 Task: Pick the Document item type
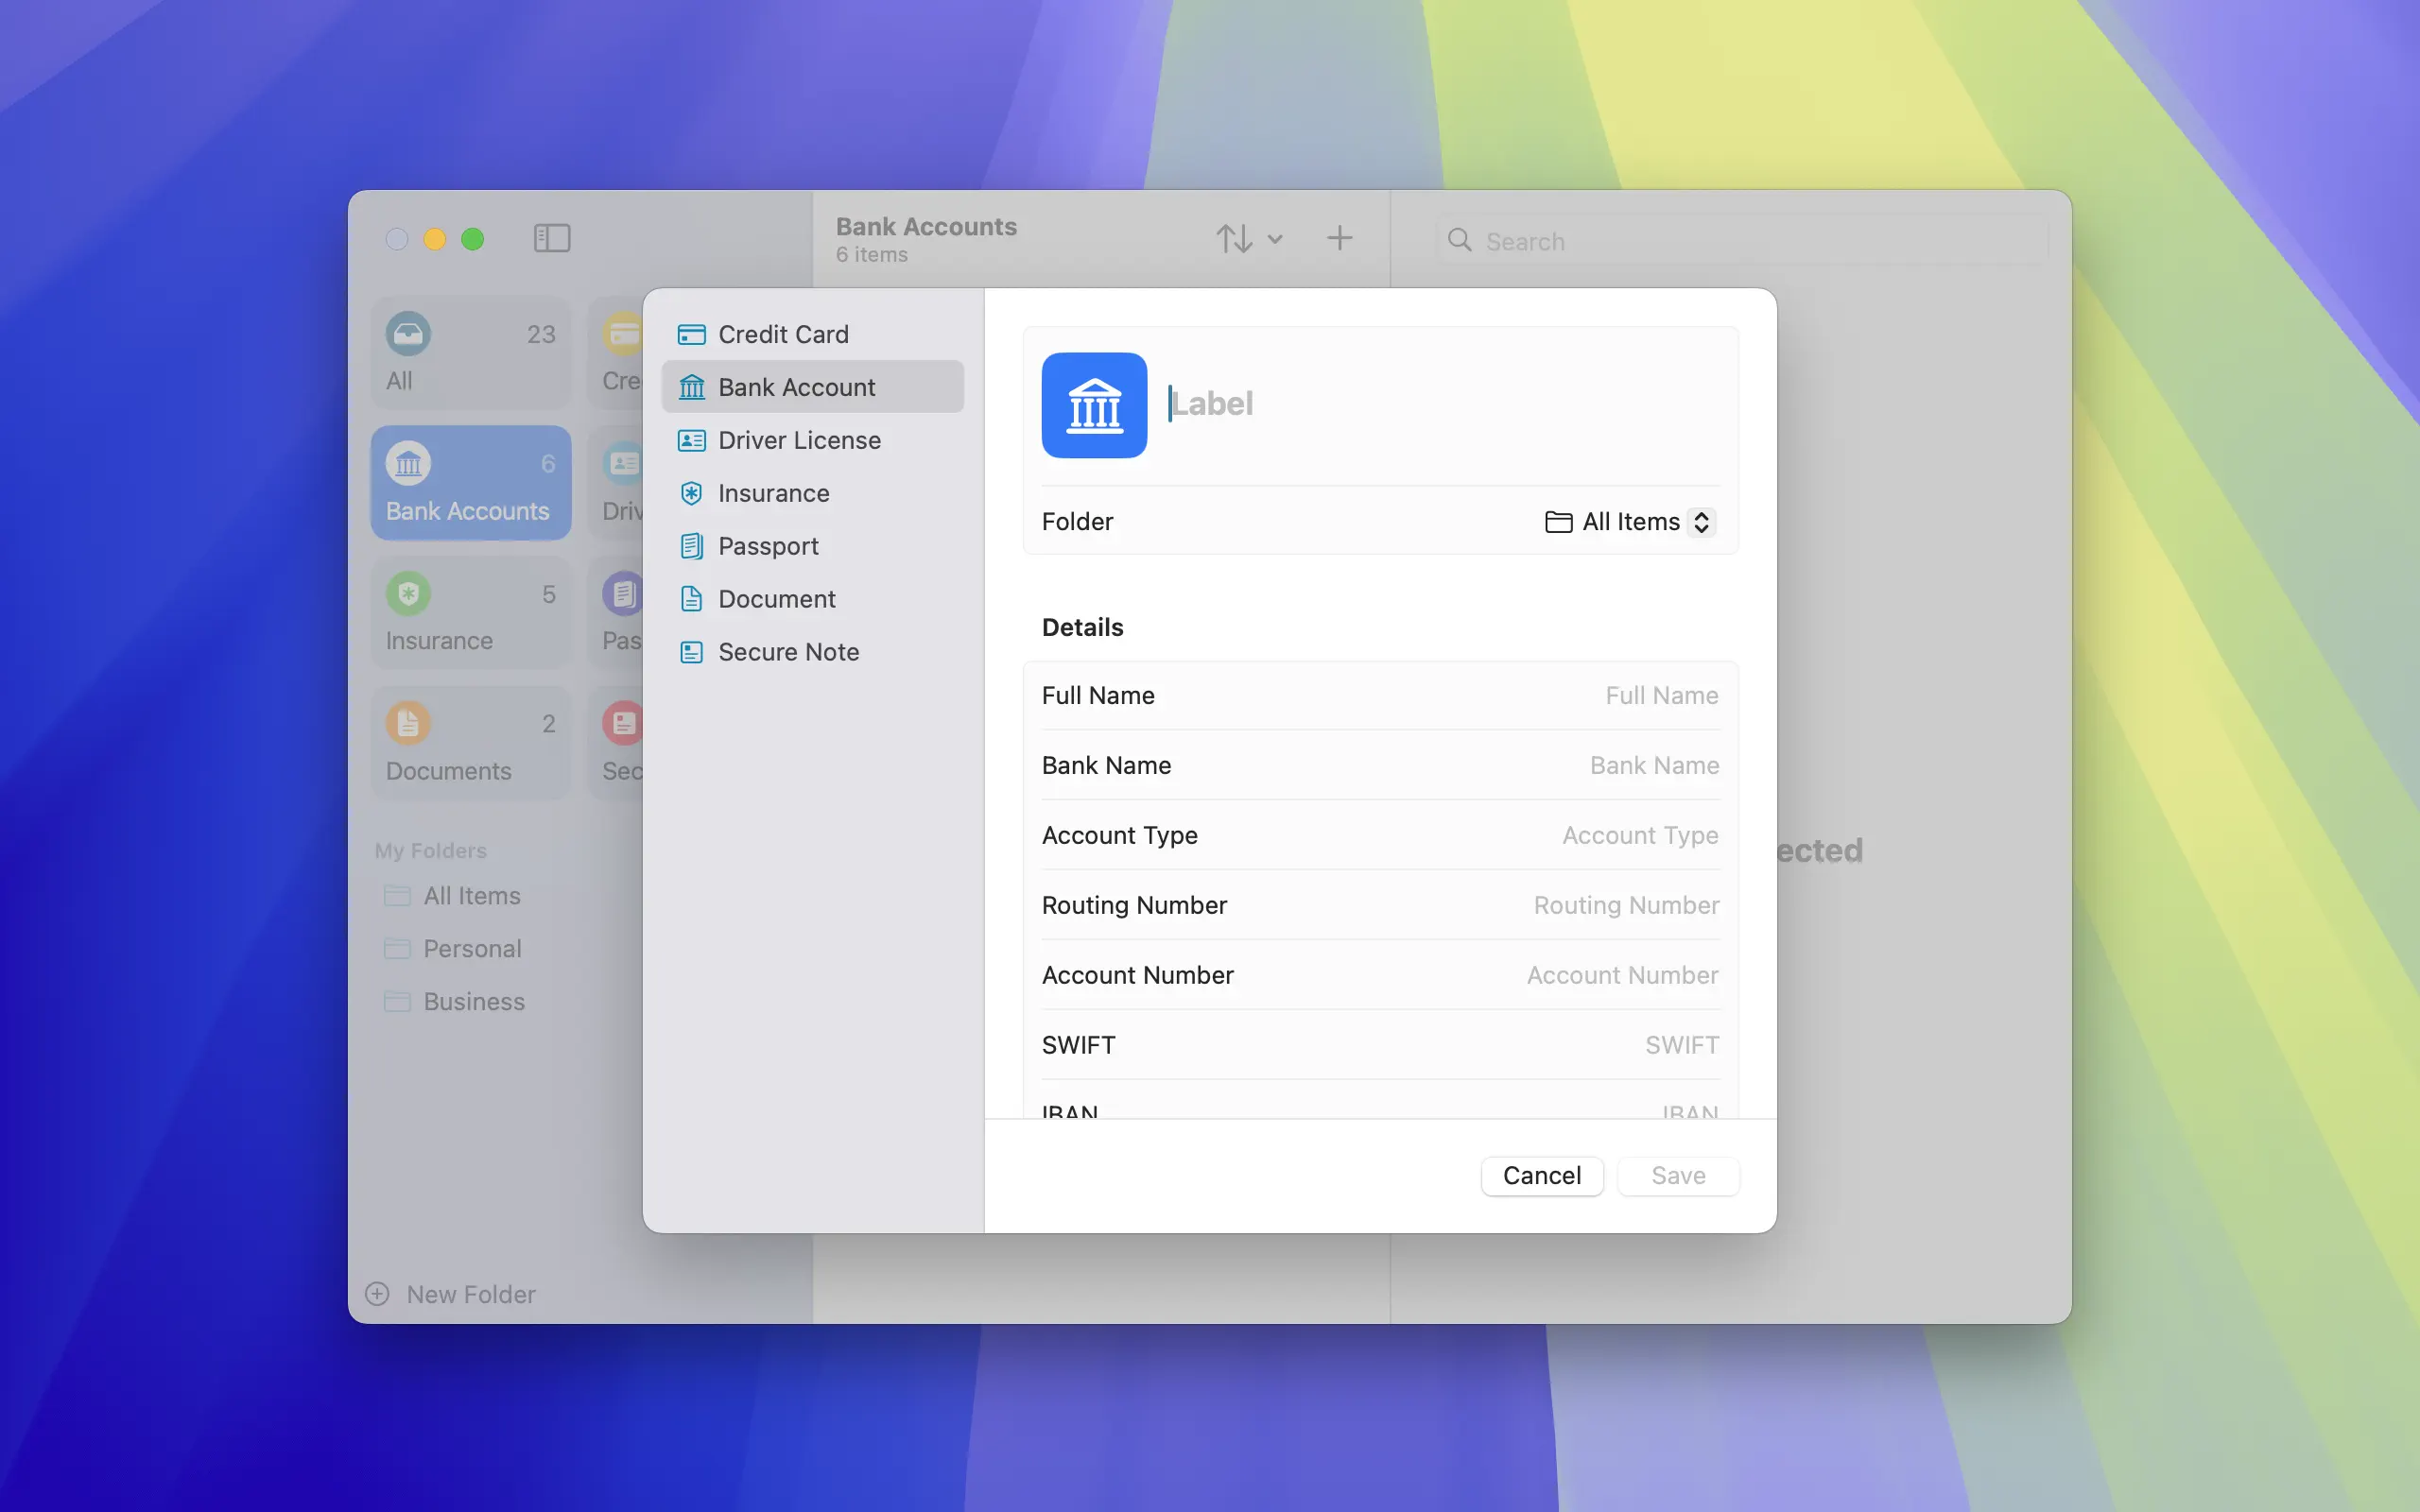776,599
